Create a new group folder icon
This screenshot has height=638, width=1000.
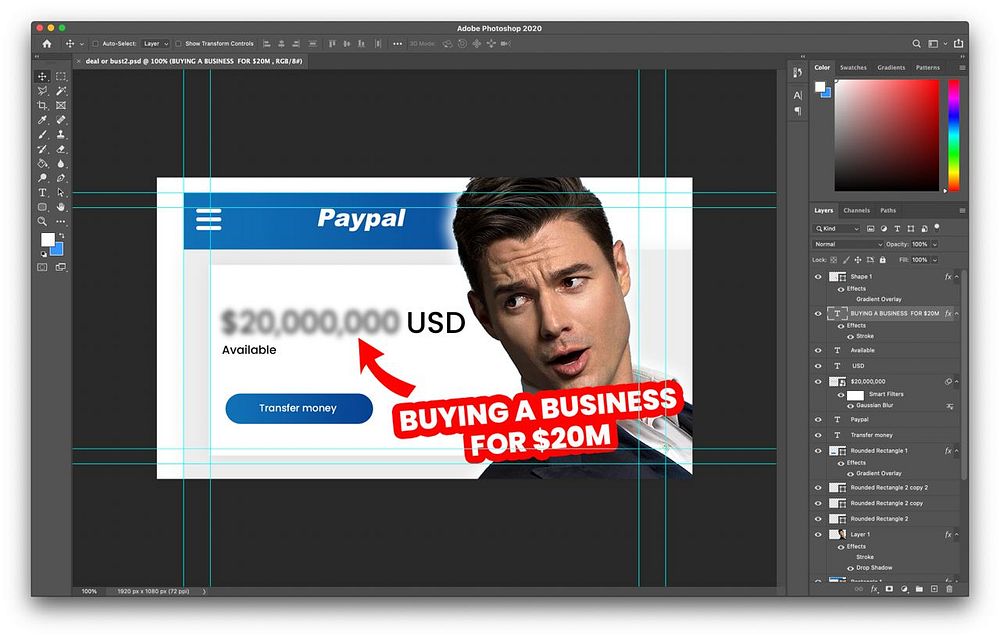point(919,589)
